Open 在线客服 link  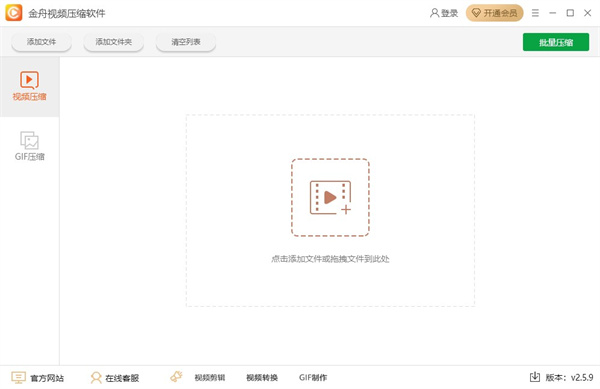(x=122, y=378)
